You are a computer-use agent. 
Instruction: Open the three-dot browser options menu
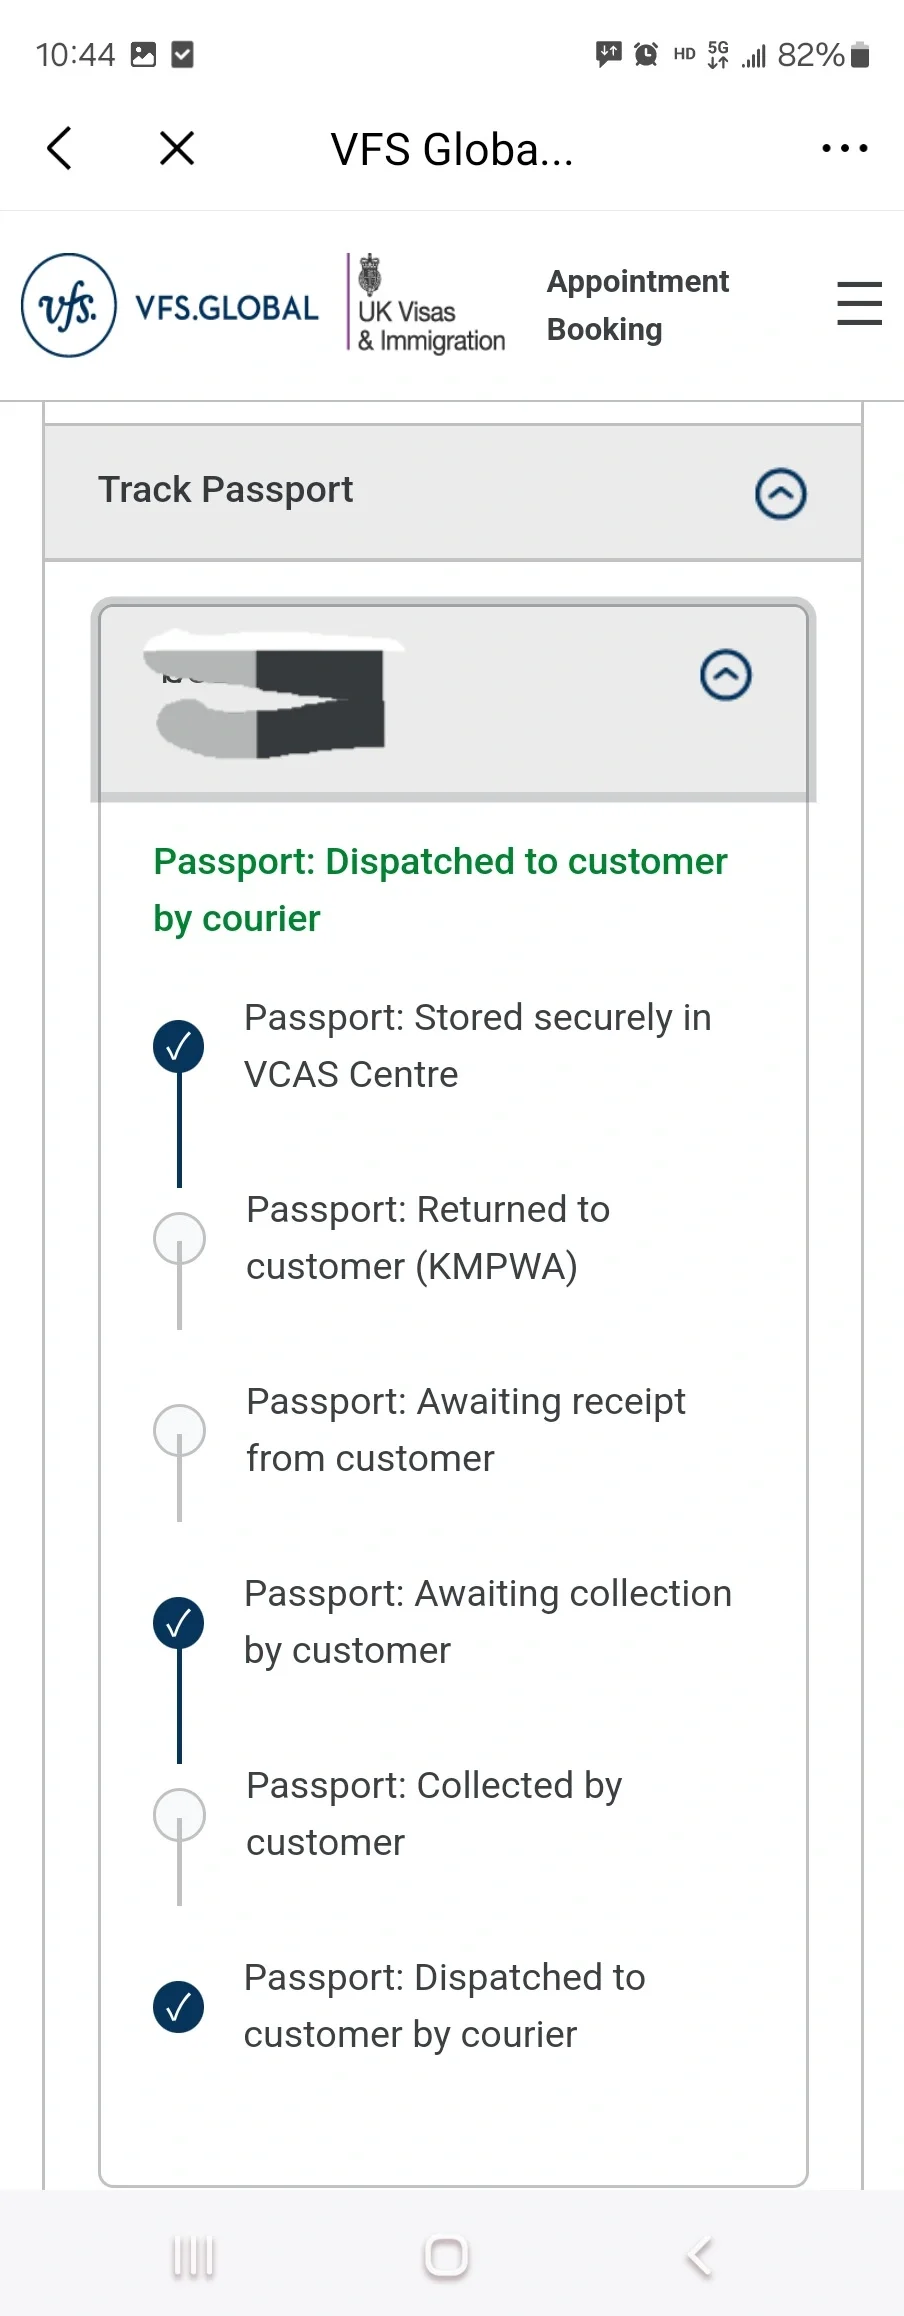[x=844, y=149]
